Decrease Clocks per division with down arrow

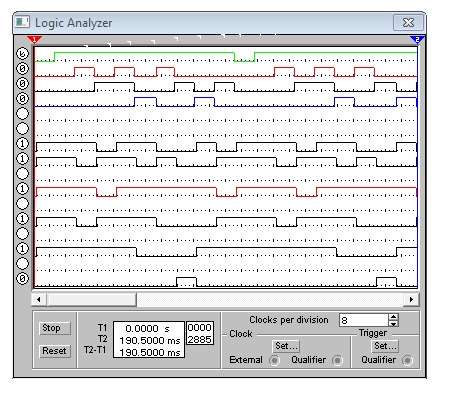(x=394, y=324)
